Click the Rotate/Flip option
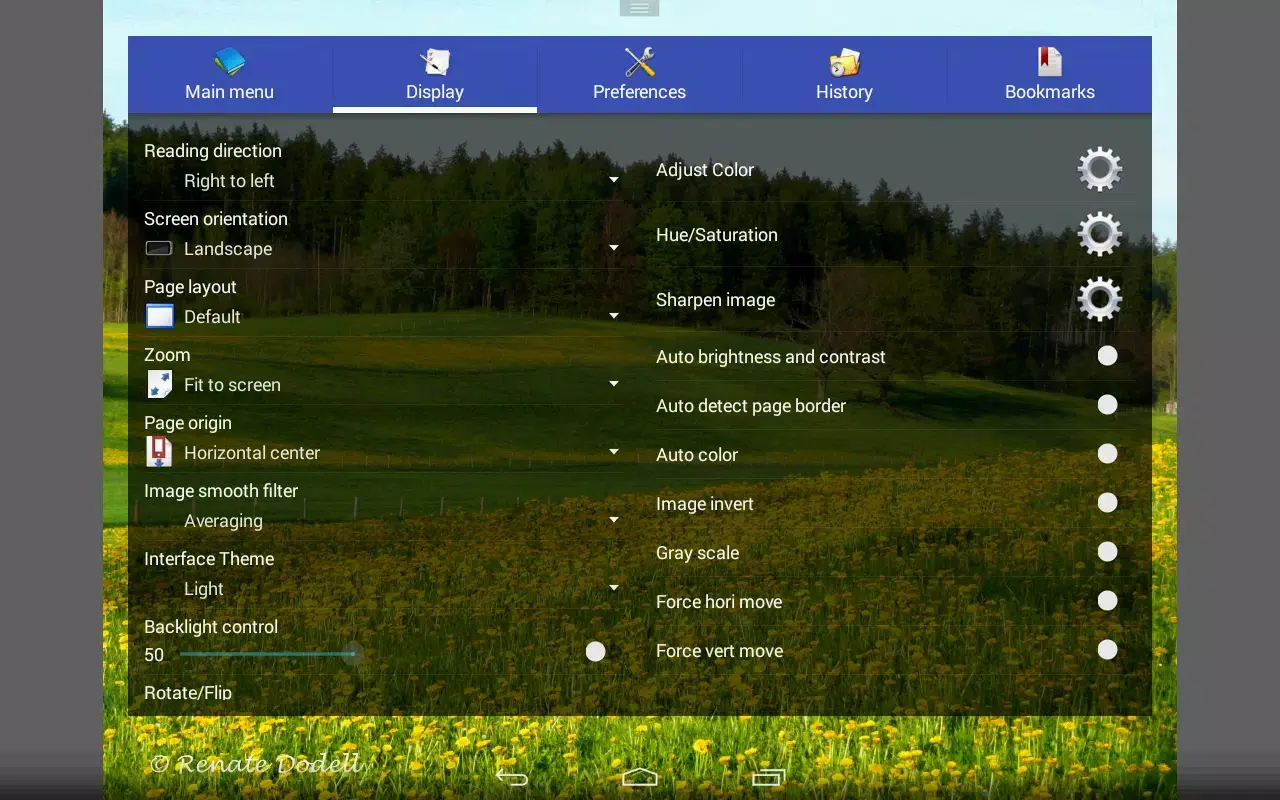Screen dimensions: 1280x800 point(188,692)
